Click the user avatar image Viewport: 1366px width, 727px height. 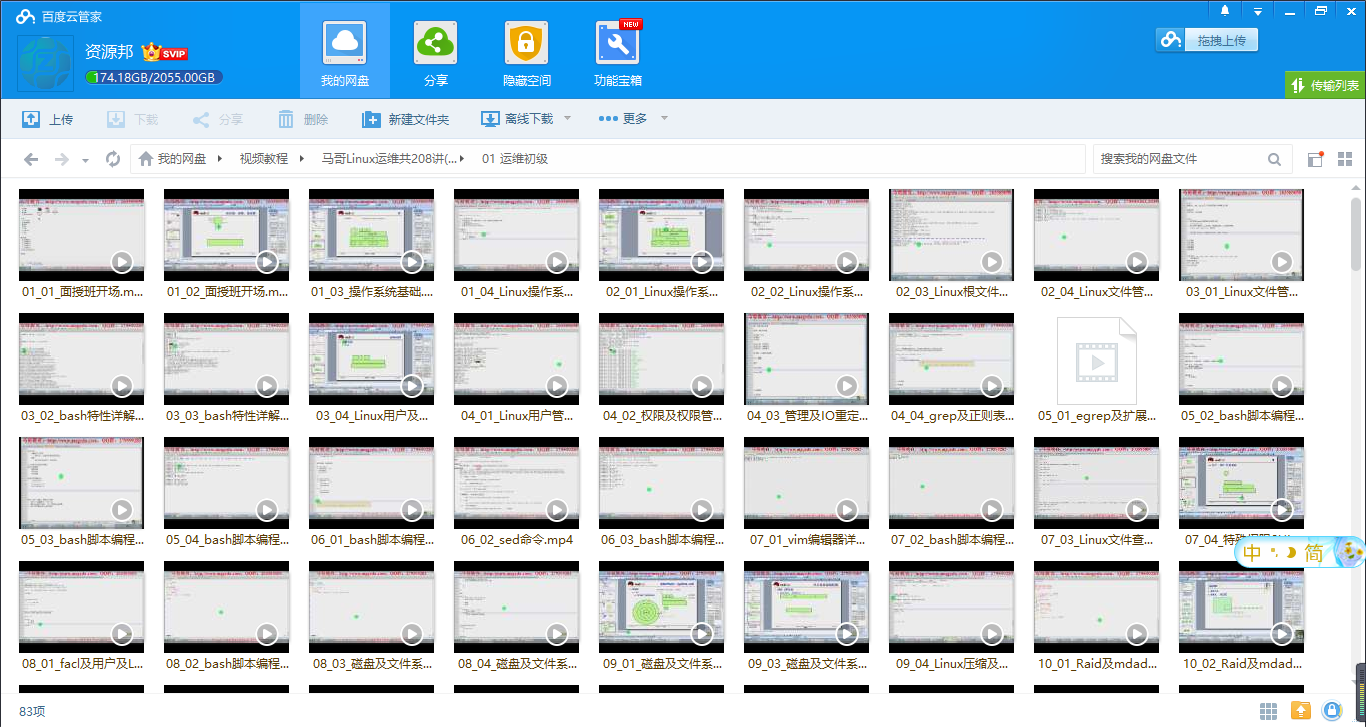46,64
